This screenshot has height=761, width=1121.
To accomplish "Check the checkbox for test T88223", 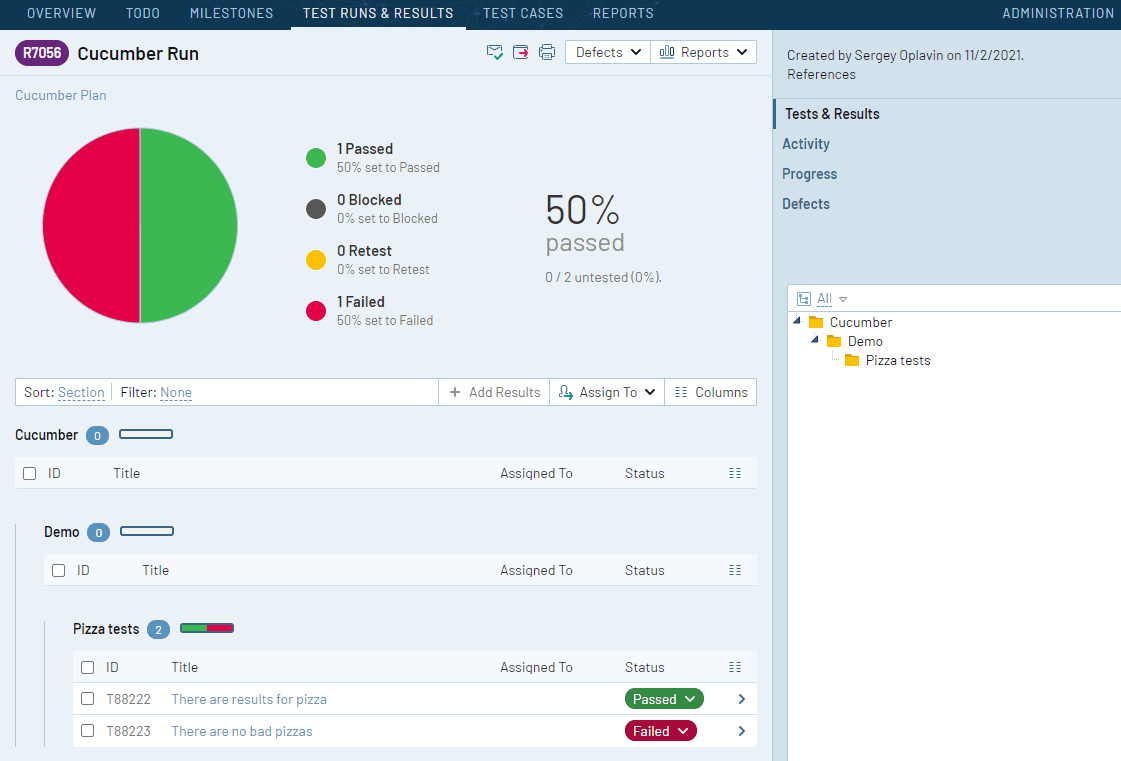I will 87,730.
